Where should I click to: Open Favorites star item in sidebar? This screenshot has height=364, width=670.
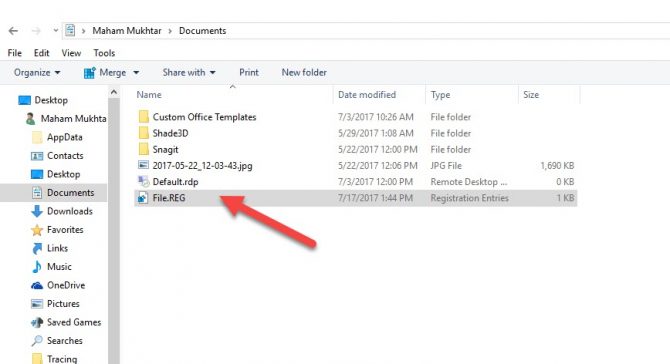pyautogui.click(x=57, y=230)
